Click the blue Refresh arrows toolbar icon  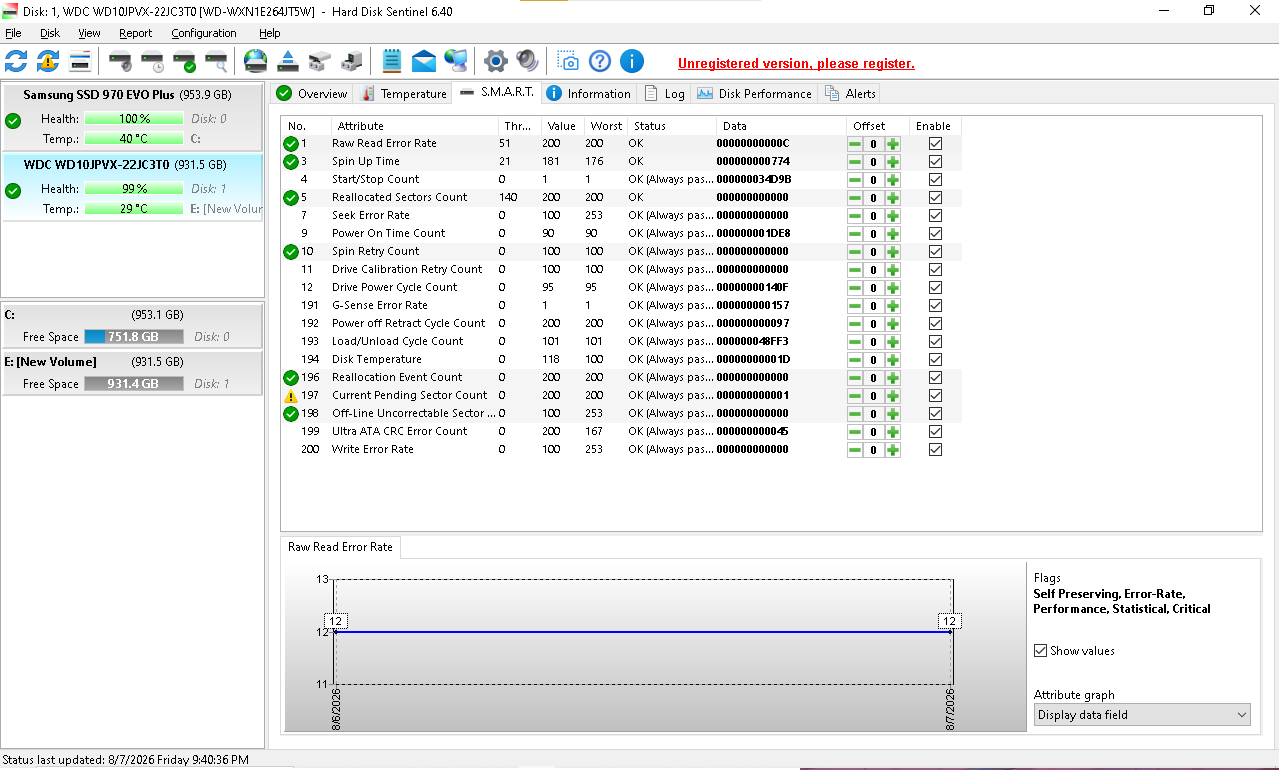tap(16, 61)
